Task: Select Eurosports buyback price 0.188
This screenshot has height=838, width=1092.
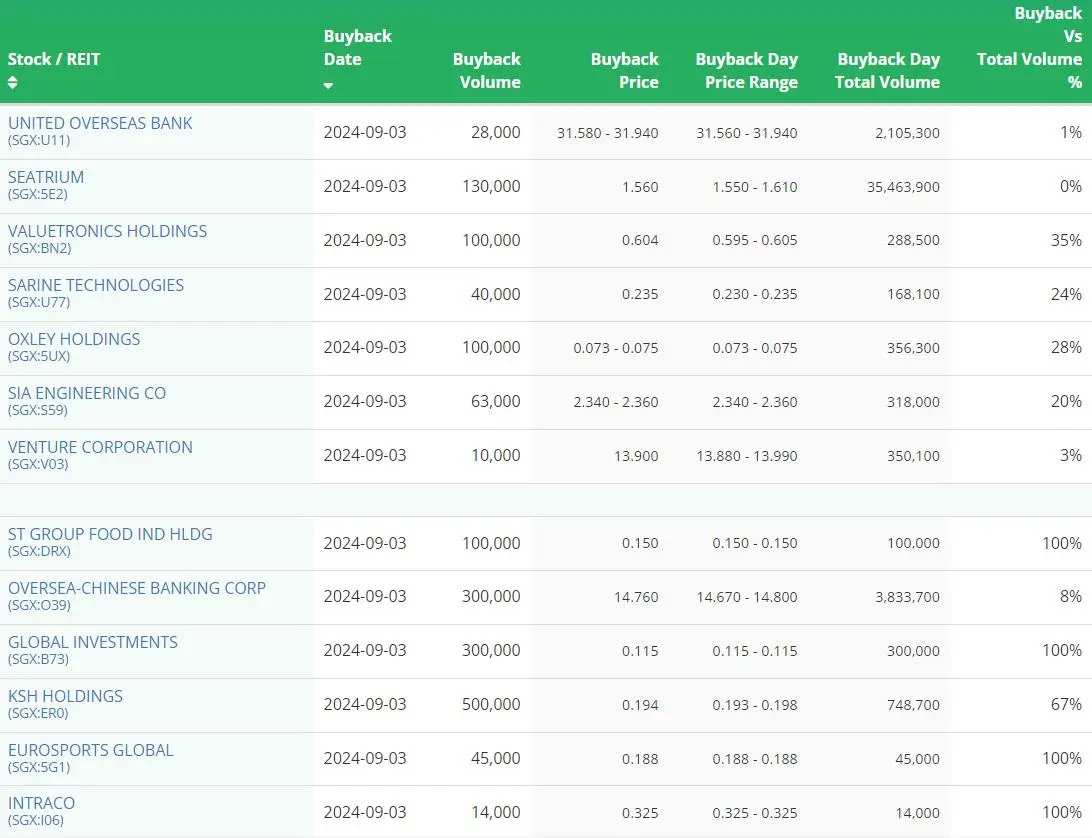Action: click(640, 759)
